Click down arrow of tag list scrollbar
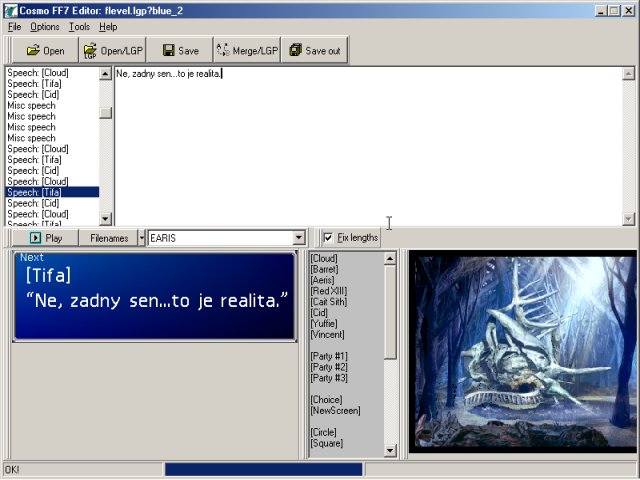Screen dimensions: 640x480 tap(390, 450)
